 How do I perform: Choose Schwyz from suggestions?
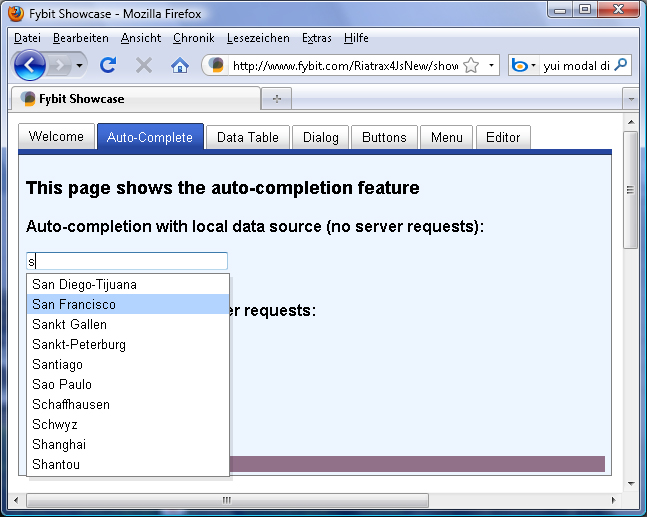128,424
